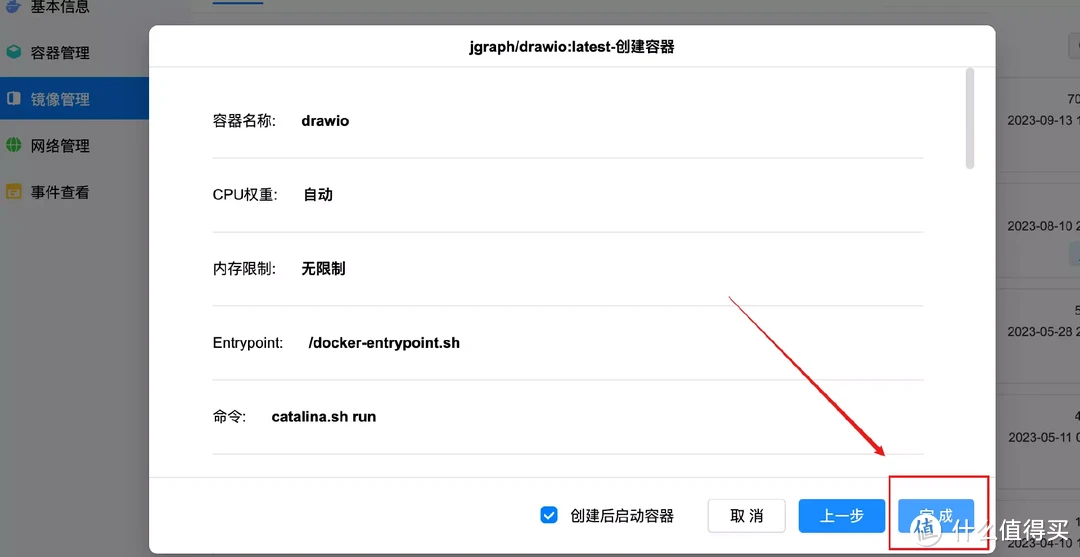Click date 2023-05-28 in background list
Image resolution: width=1080 pixels, height=557 pixels.
1042,332
